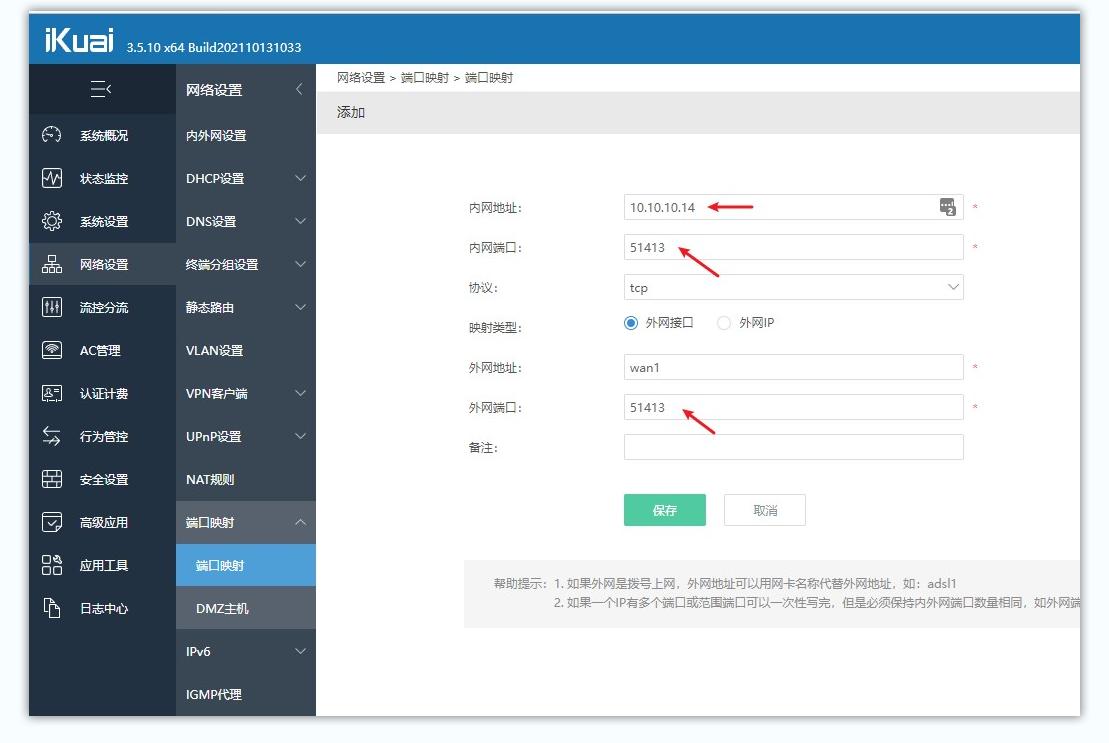Screen dimensions: 1109x743
Task: Open 安全设置 firewall icon
Action: tap(53, 479)
